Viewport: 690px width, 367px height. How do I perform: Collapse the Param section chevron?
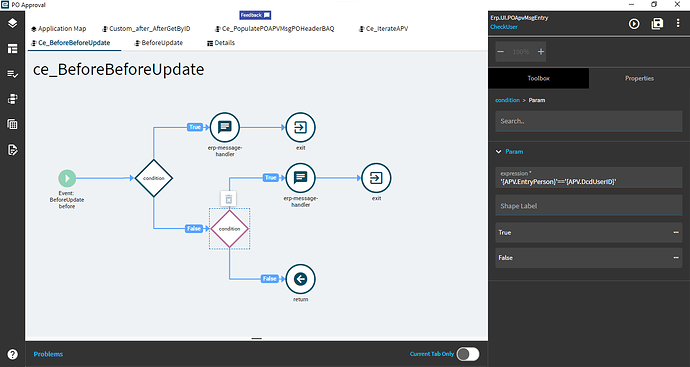[499, 151]
